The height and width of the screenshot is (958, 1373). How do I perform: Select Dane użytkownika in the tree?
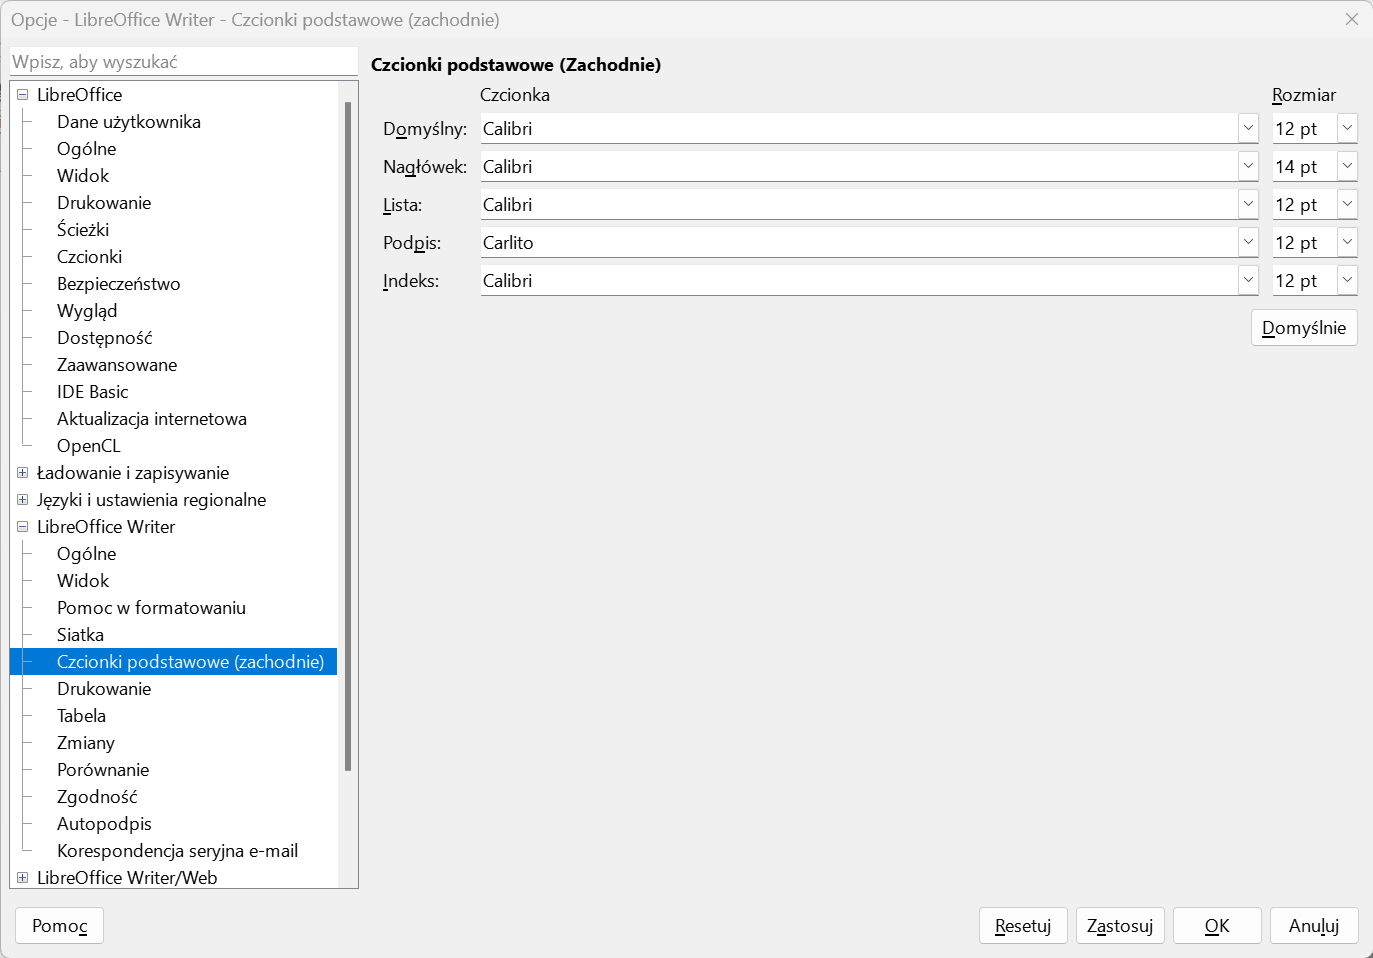point(129,122)
